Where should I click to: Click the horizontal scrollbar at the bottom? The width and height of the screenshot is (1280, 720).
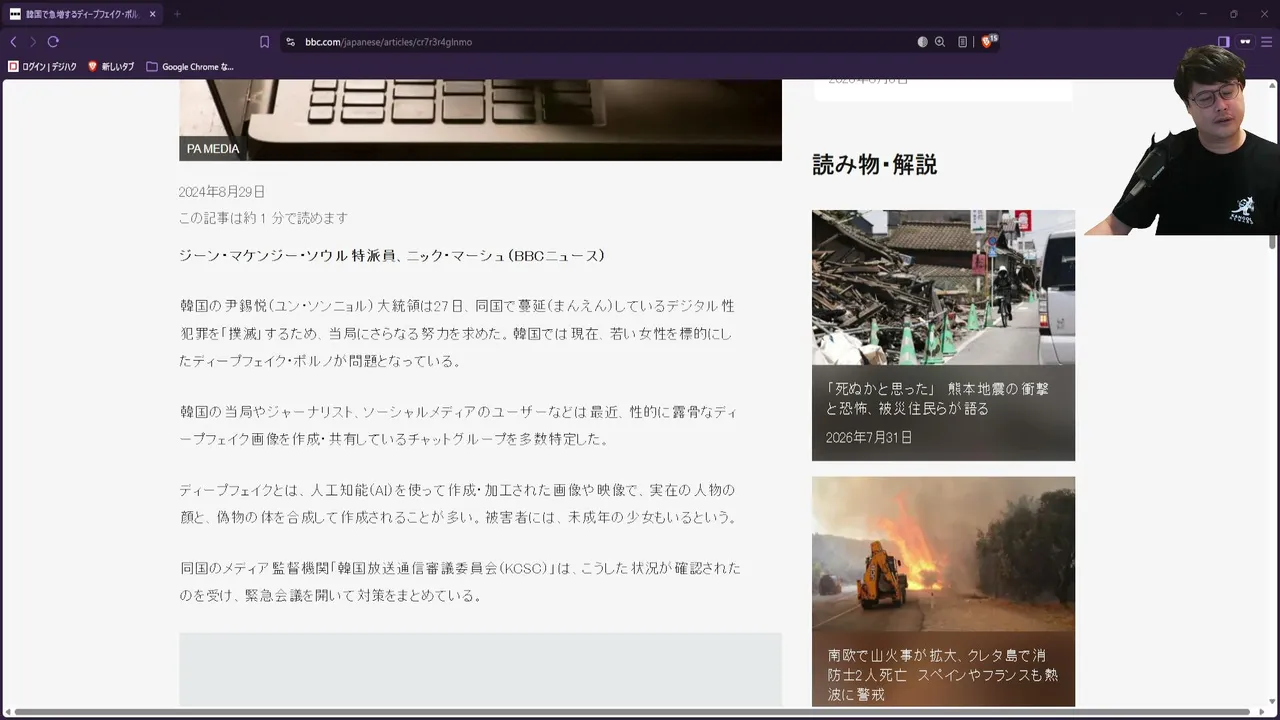(633, 712)
